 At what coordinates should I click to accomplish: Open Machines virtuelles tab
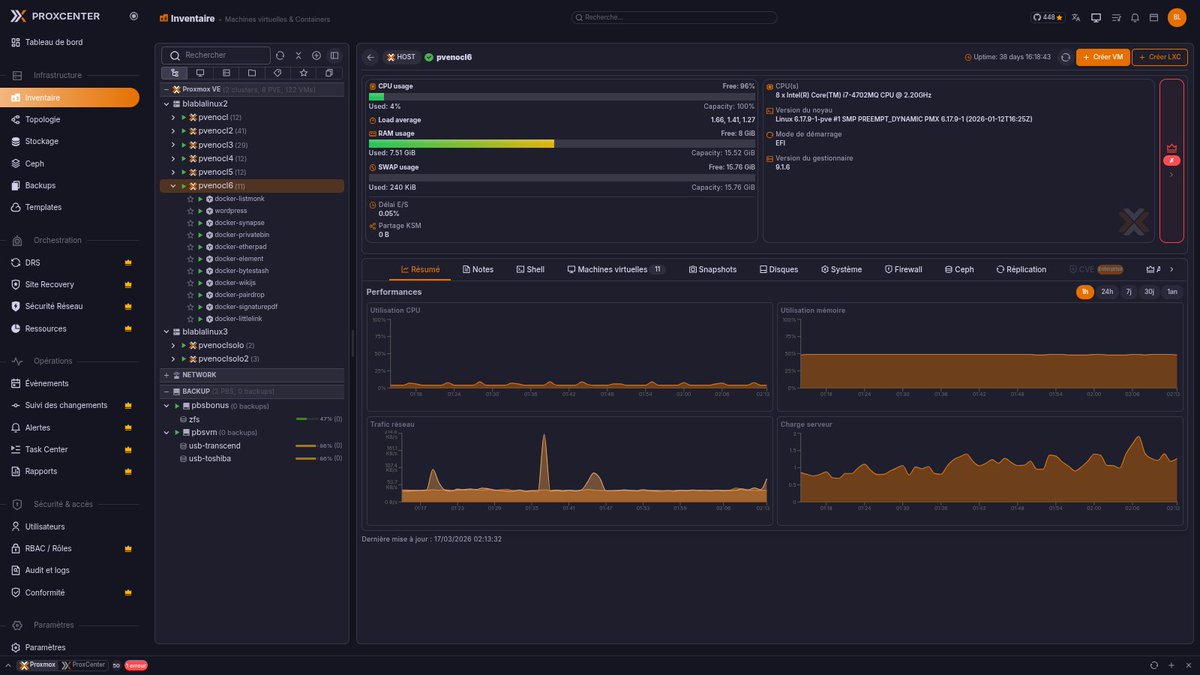click(x=615, y=269)
